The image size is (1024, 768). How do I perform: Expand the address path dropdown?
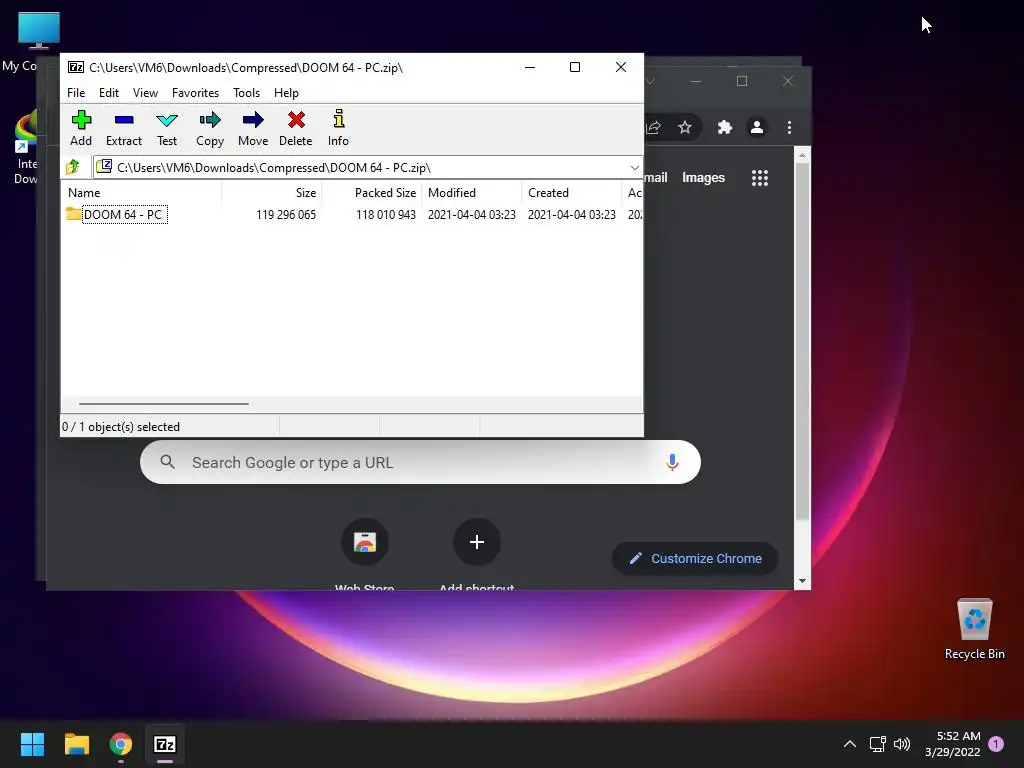[x=634, y=168]
